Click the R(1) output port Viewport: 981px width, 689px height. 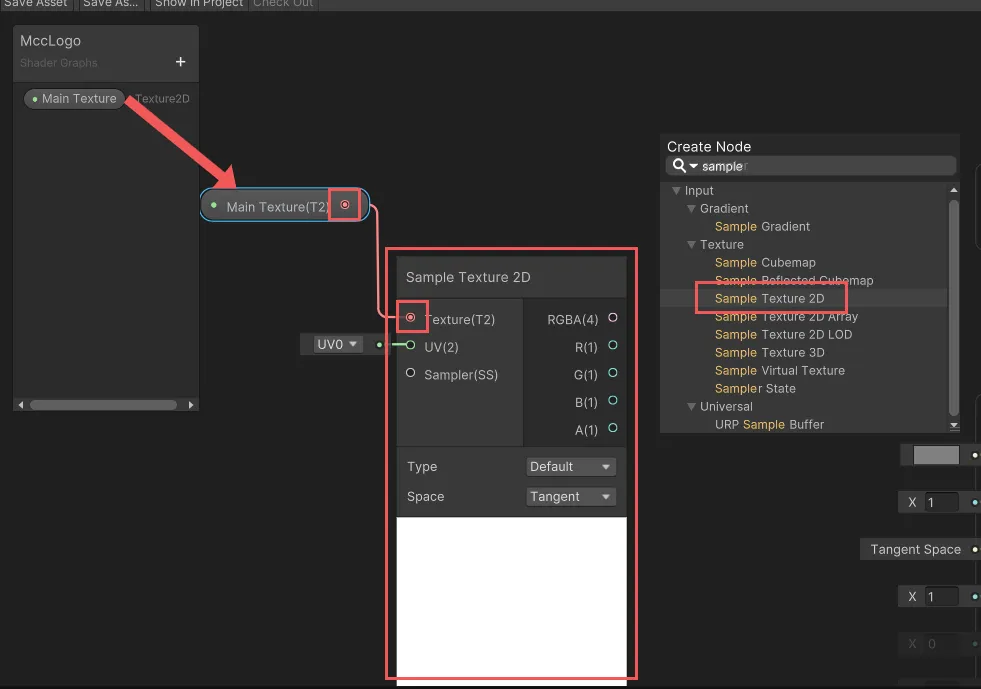pyautogui.click(x=613, y=346)
